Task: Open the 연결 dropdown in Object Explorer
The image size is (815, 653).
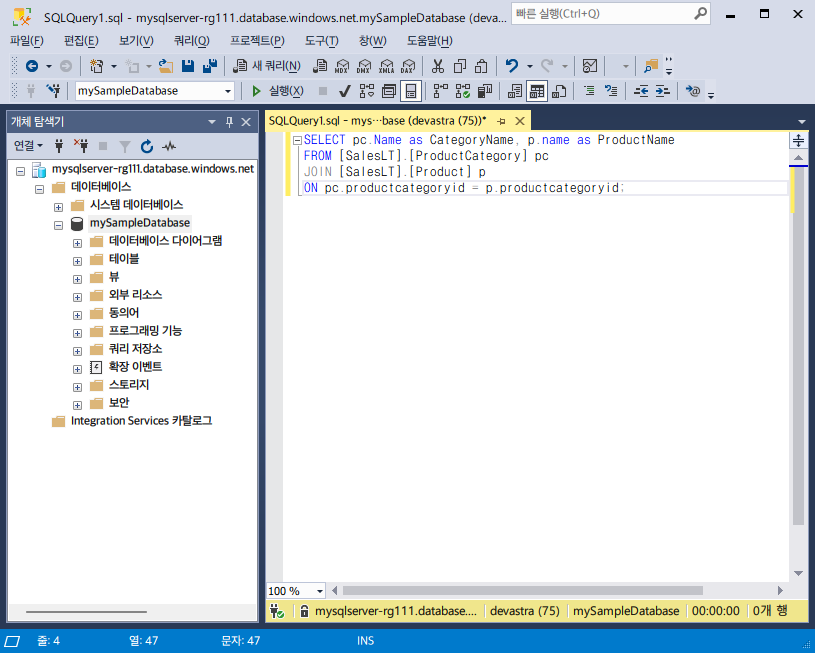Action: (x=28, y=146)
